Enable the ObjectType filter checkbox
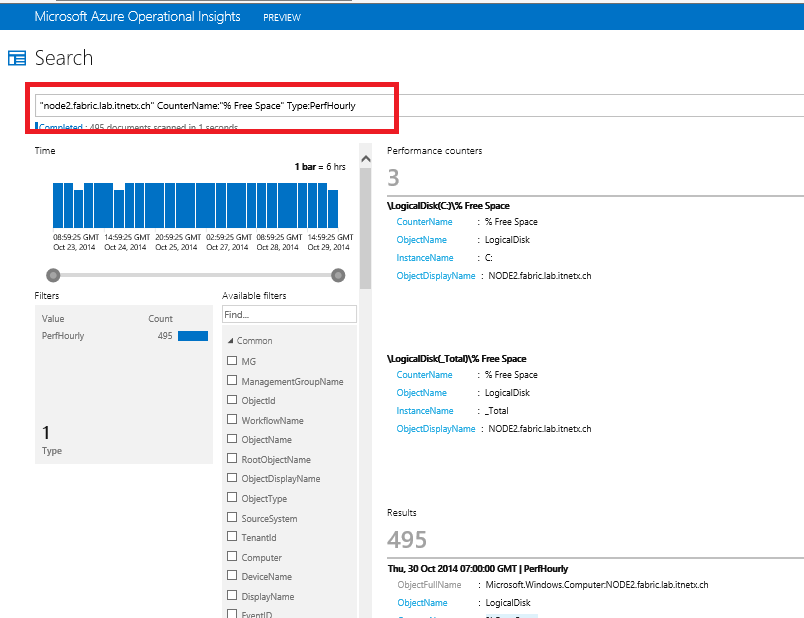The width and height of the screenshot is (804, 618). click(232, 497)
